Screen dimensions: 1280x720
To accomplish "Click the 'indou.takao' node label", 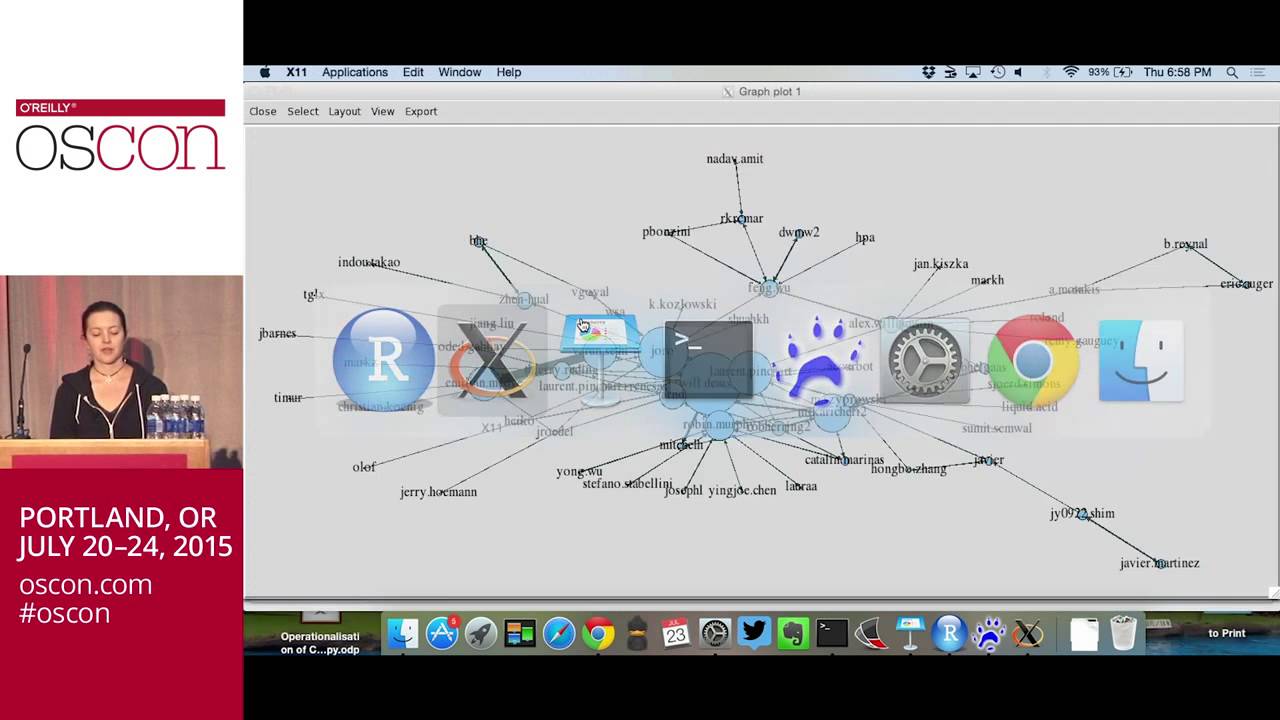I will point(369,262).
